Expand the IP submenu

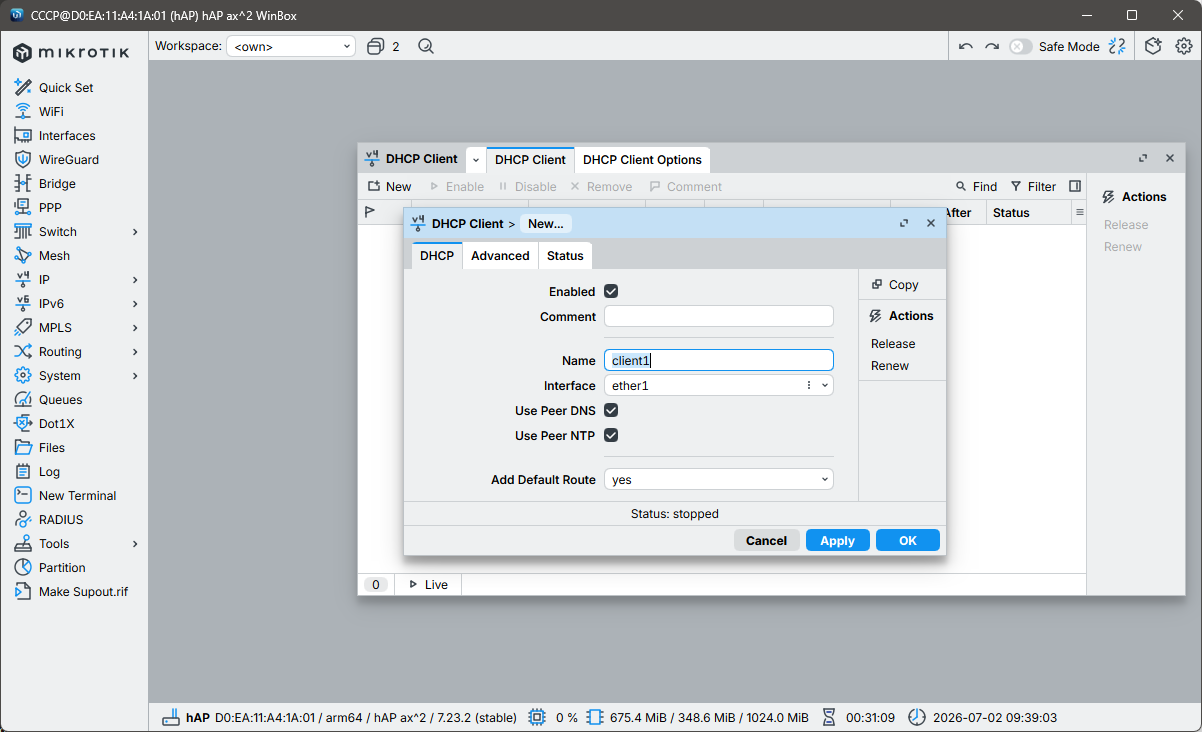coord(135,279)
